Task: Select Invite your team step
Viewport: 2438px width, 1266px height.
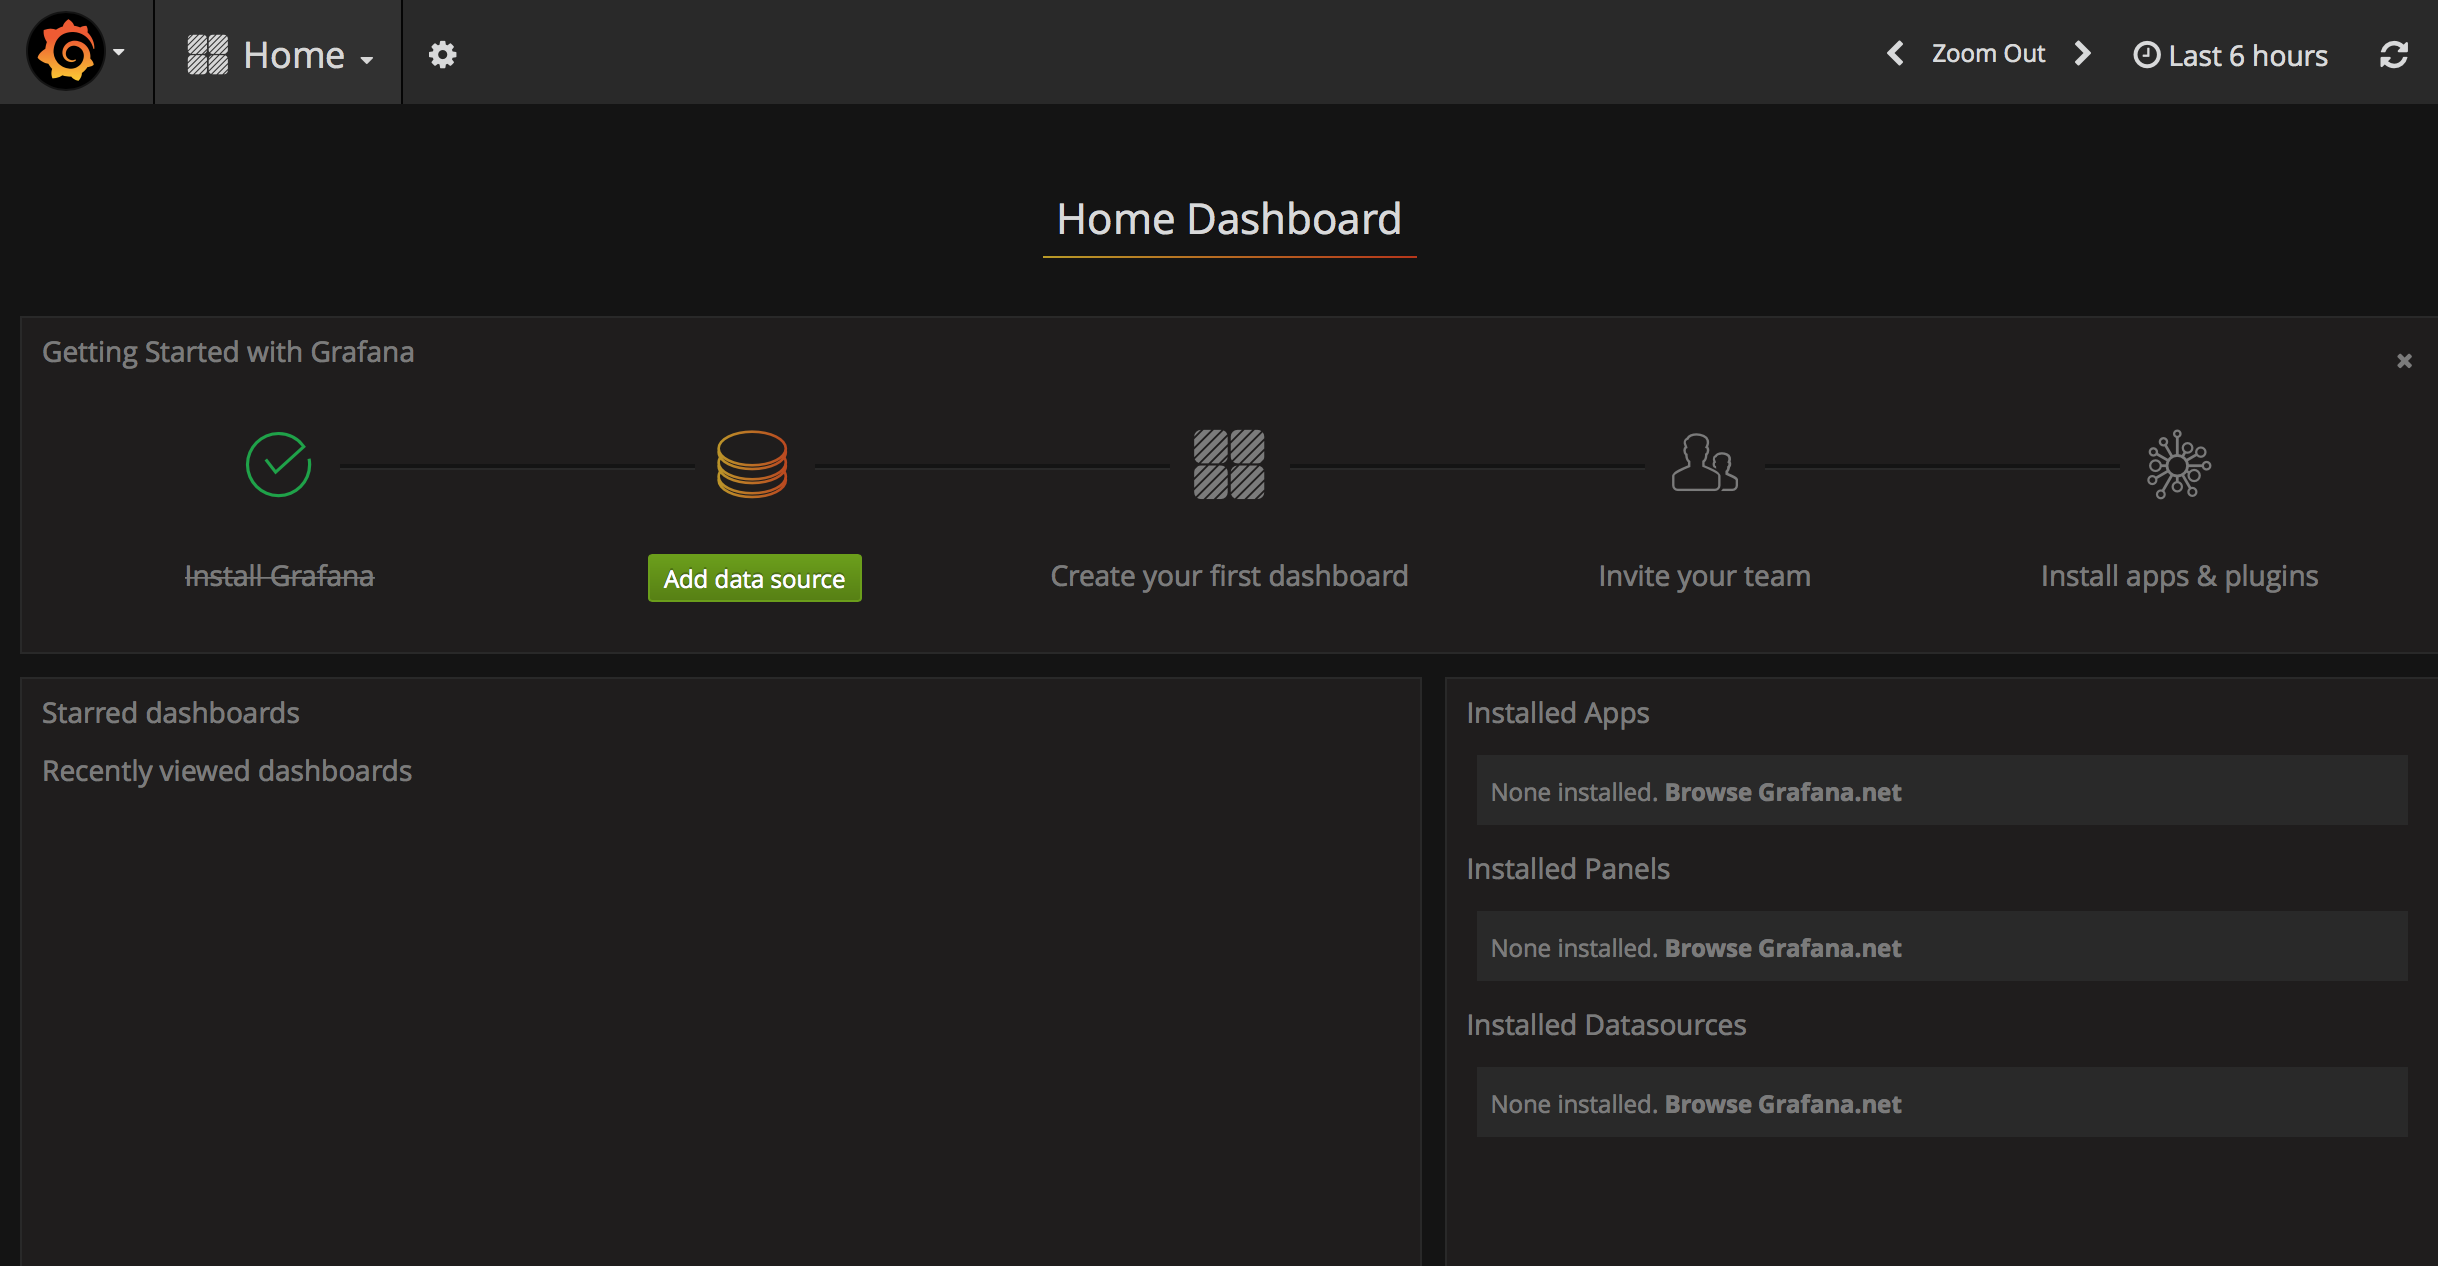Action: click(x=1704, y=576)
